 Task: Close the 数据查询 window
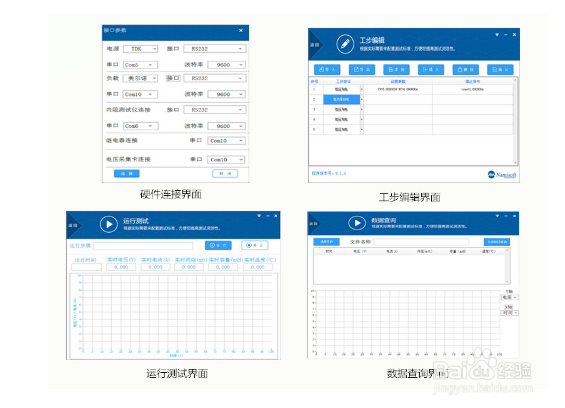tap(514, 216)
